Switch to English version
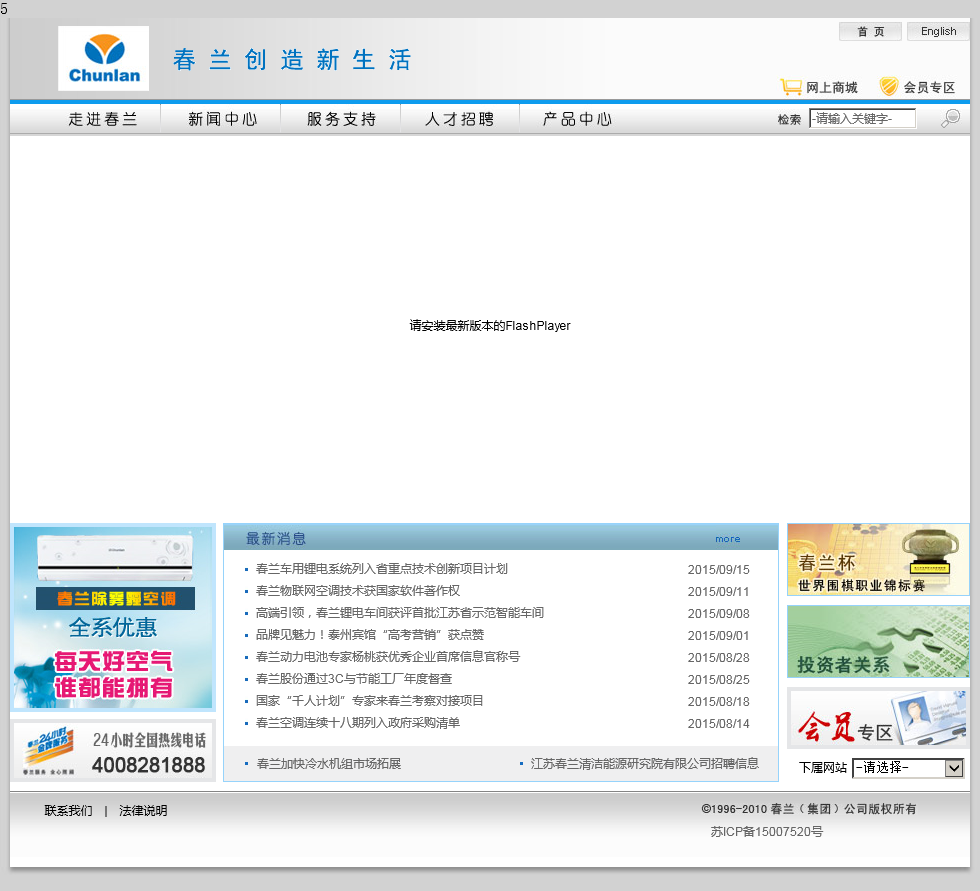The height and width of the screenshot is (891, 980). (938, 31)
